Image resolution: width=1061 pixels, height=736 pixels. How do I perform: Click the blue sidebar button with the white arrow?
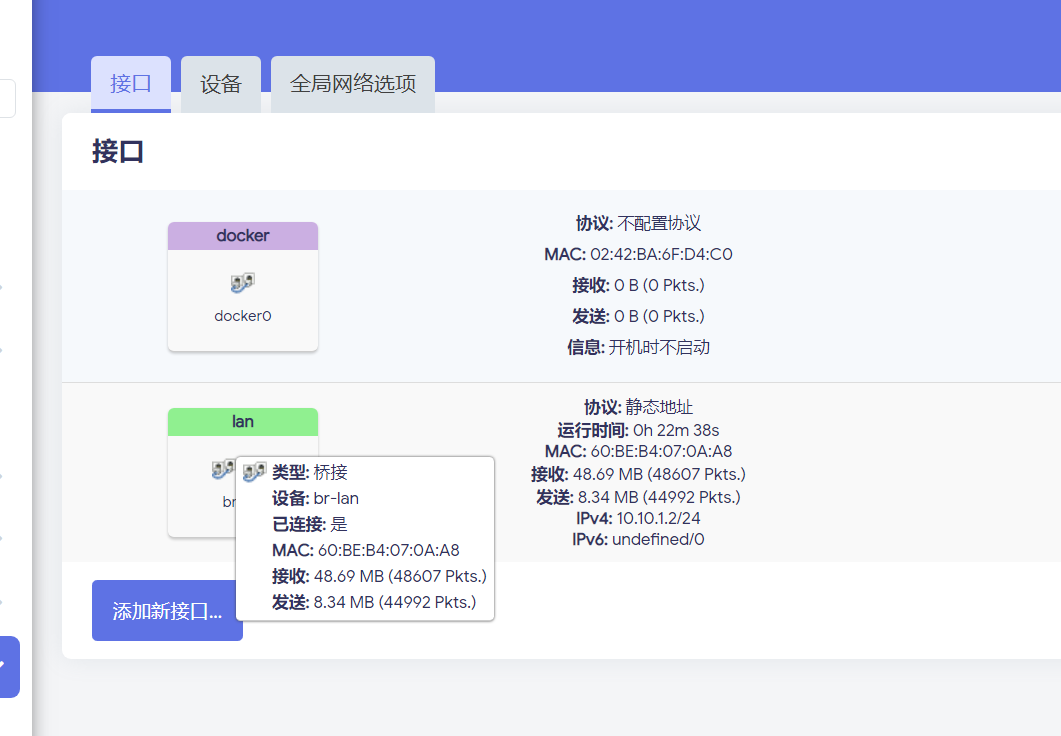point(8,666)
